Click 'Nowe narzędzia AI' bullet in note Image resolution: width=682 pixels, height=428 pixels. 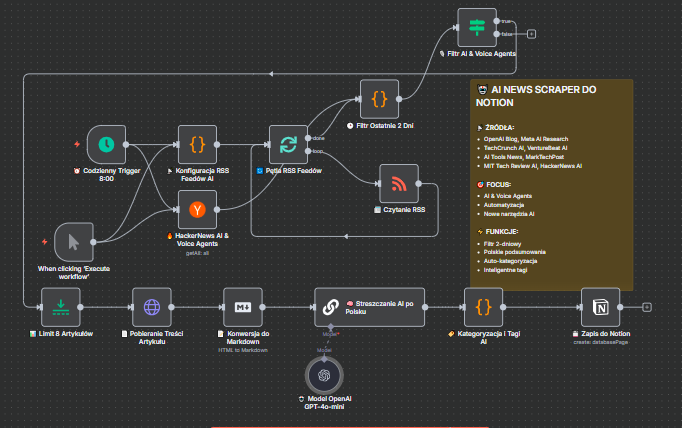[509, 214]
